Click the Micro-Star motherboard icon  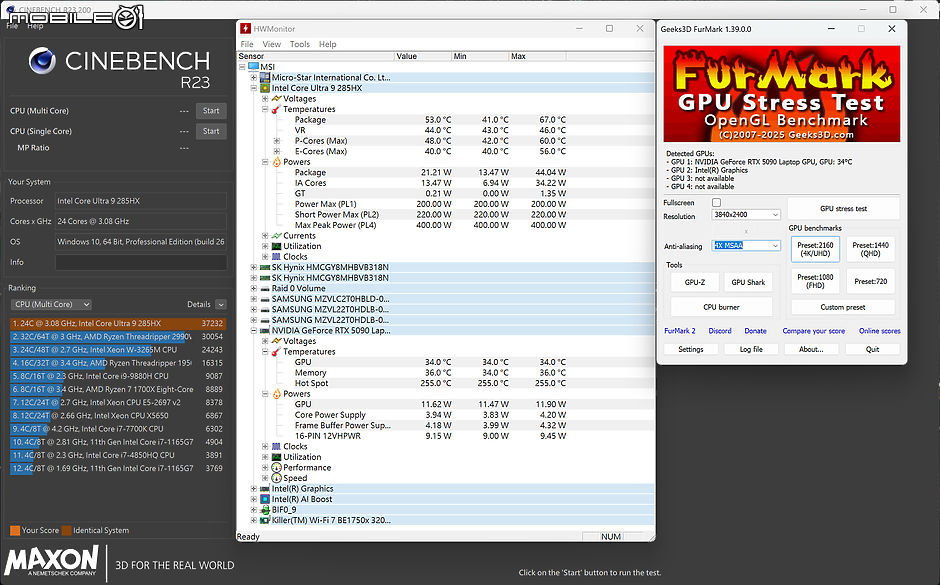click(x=265, y=77)
